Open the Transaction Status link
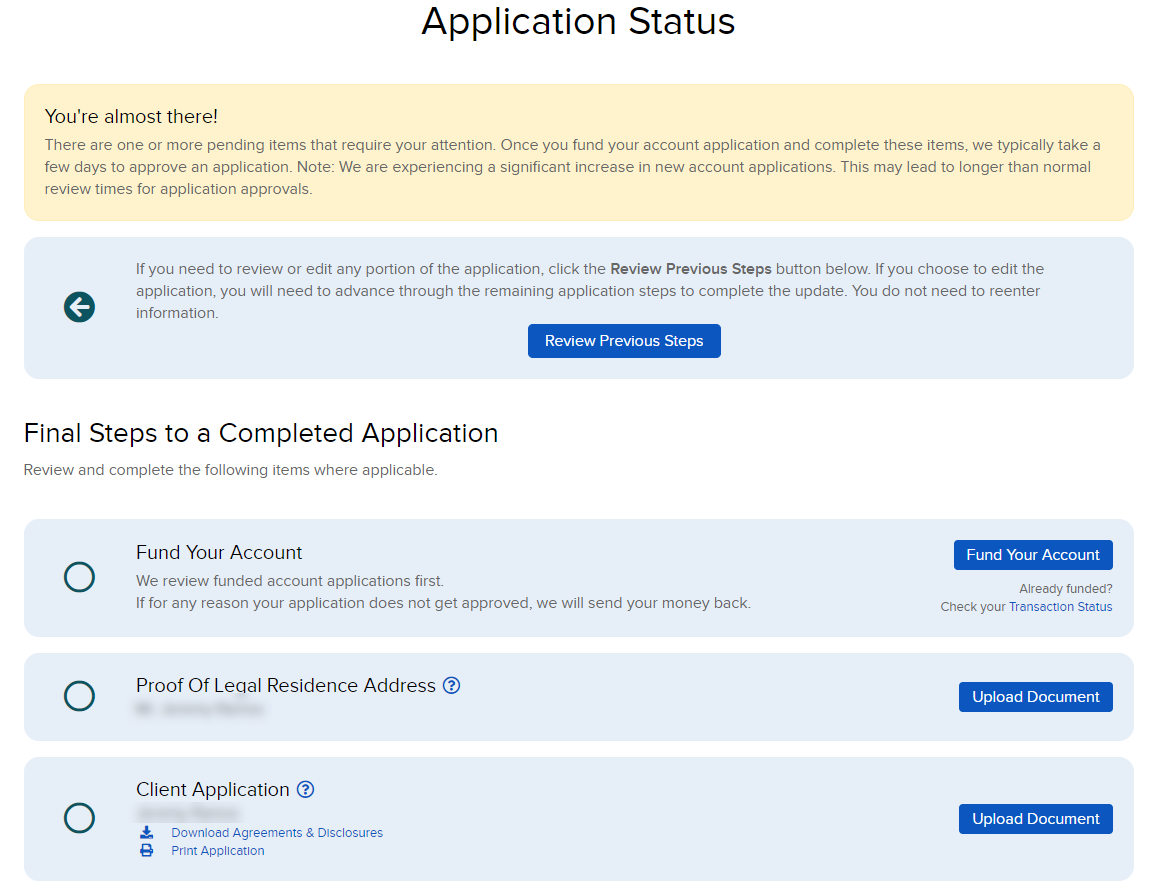Image resolution: width=1155 pixels, height=889 pixels. pyautogui.click(x=1060, y=606)
